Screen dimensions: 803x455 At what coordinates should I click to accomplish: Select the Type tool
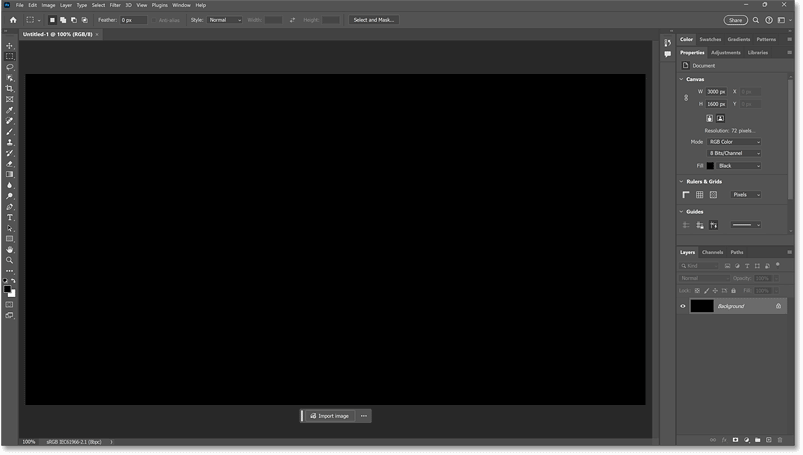[x=10, y=218]
